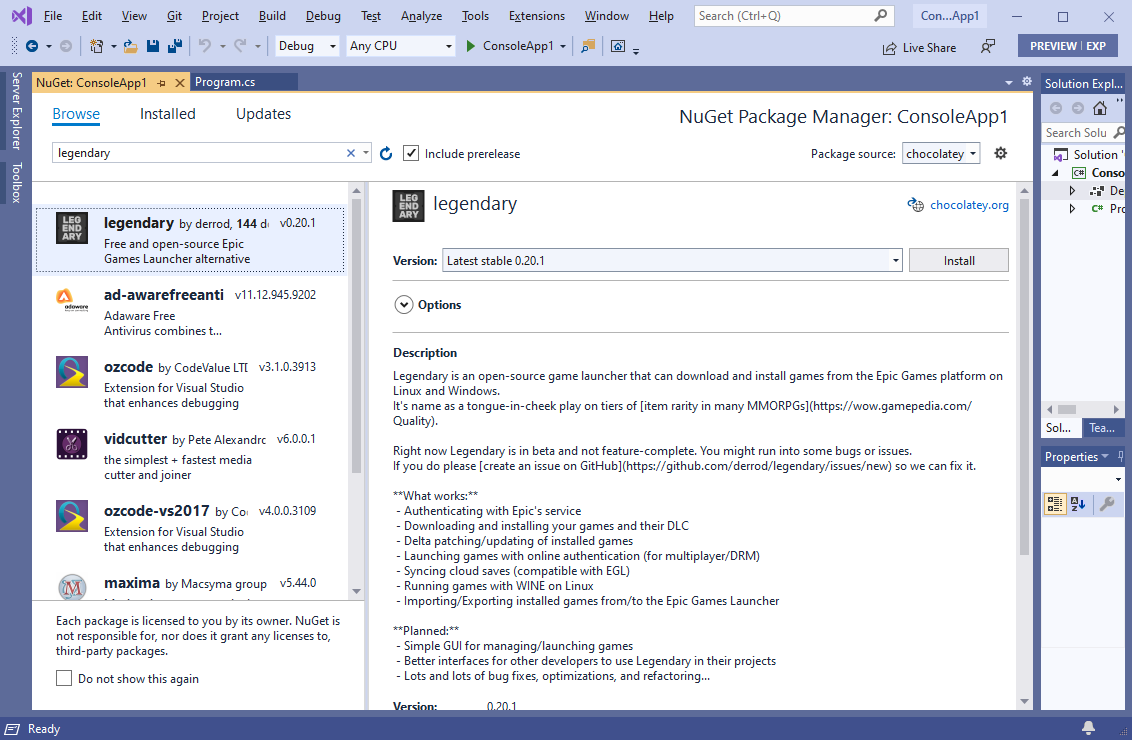Screen dimensions: 1132x740
Task: Click the vidcutter package icon
Action: [72, 444]
